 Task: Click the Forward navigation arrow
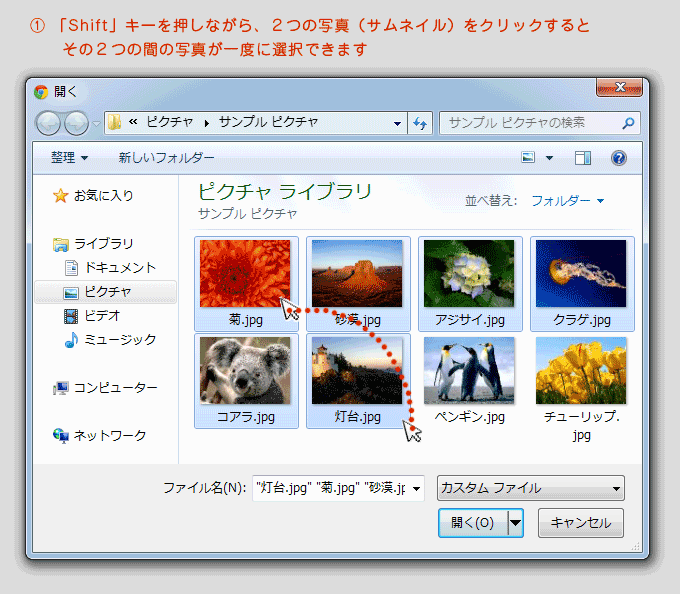click(x=76, y=124)
